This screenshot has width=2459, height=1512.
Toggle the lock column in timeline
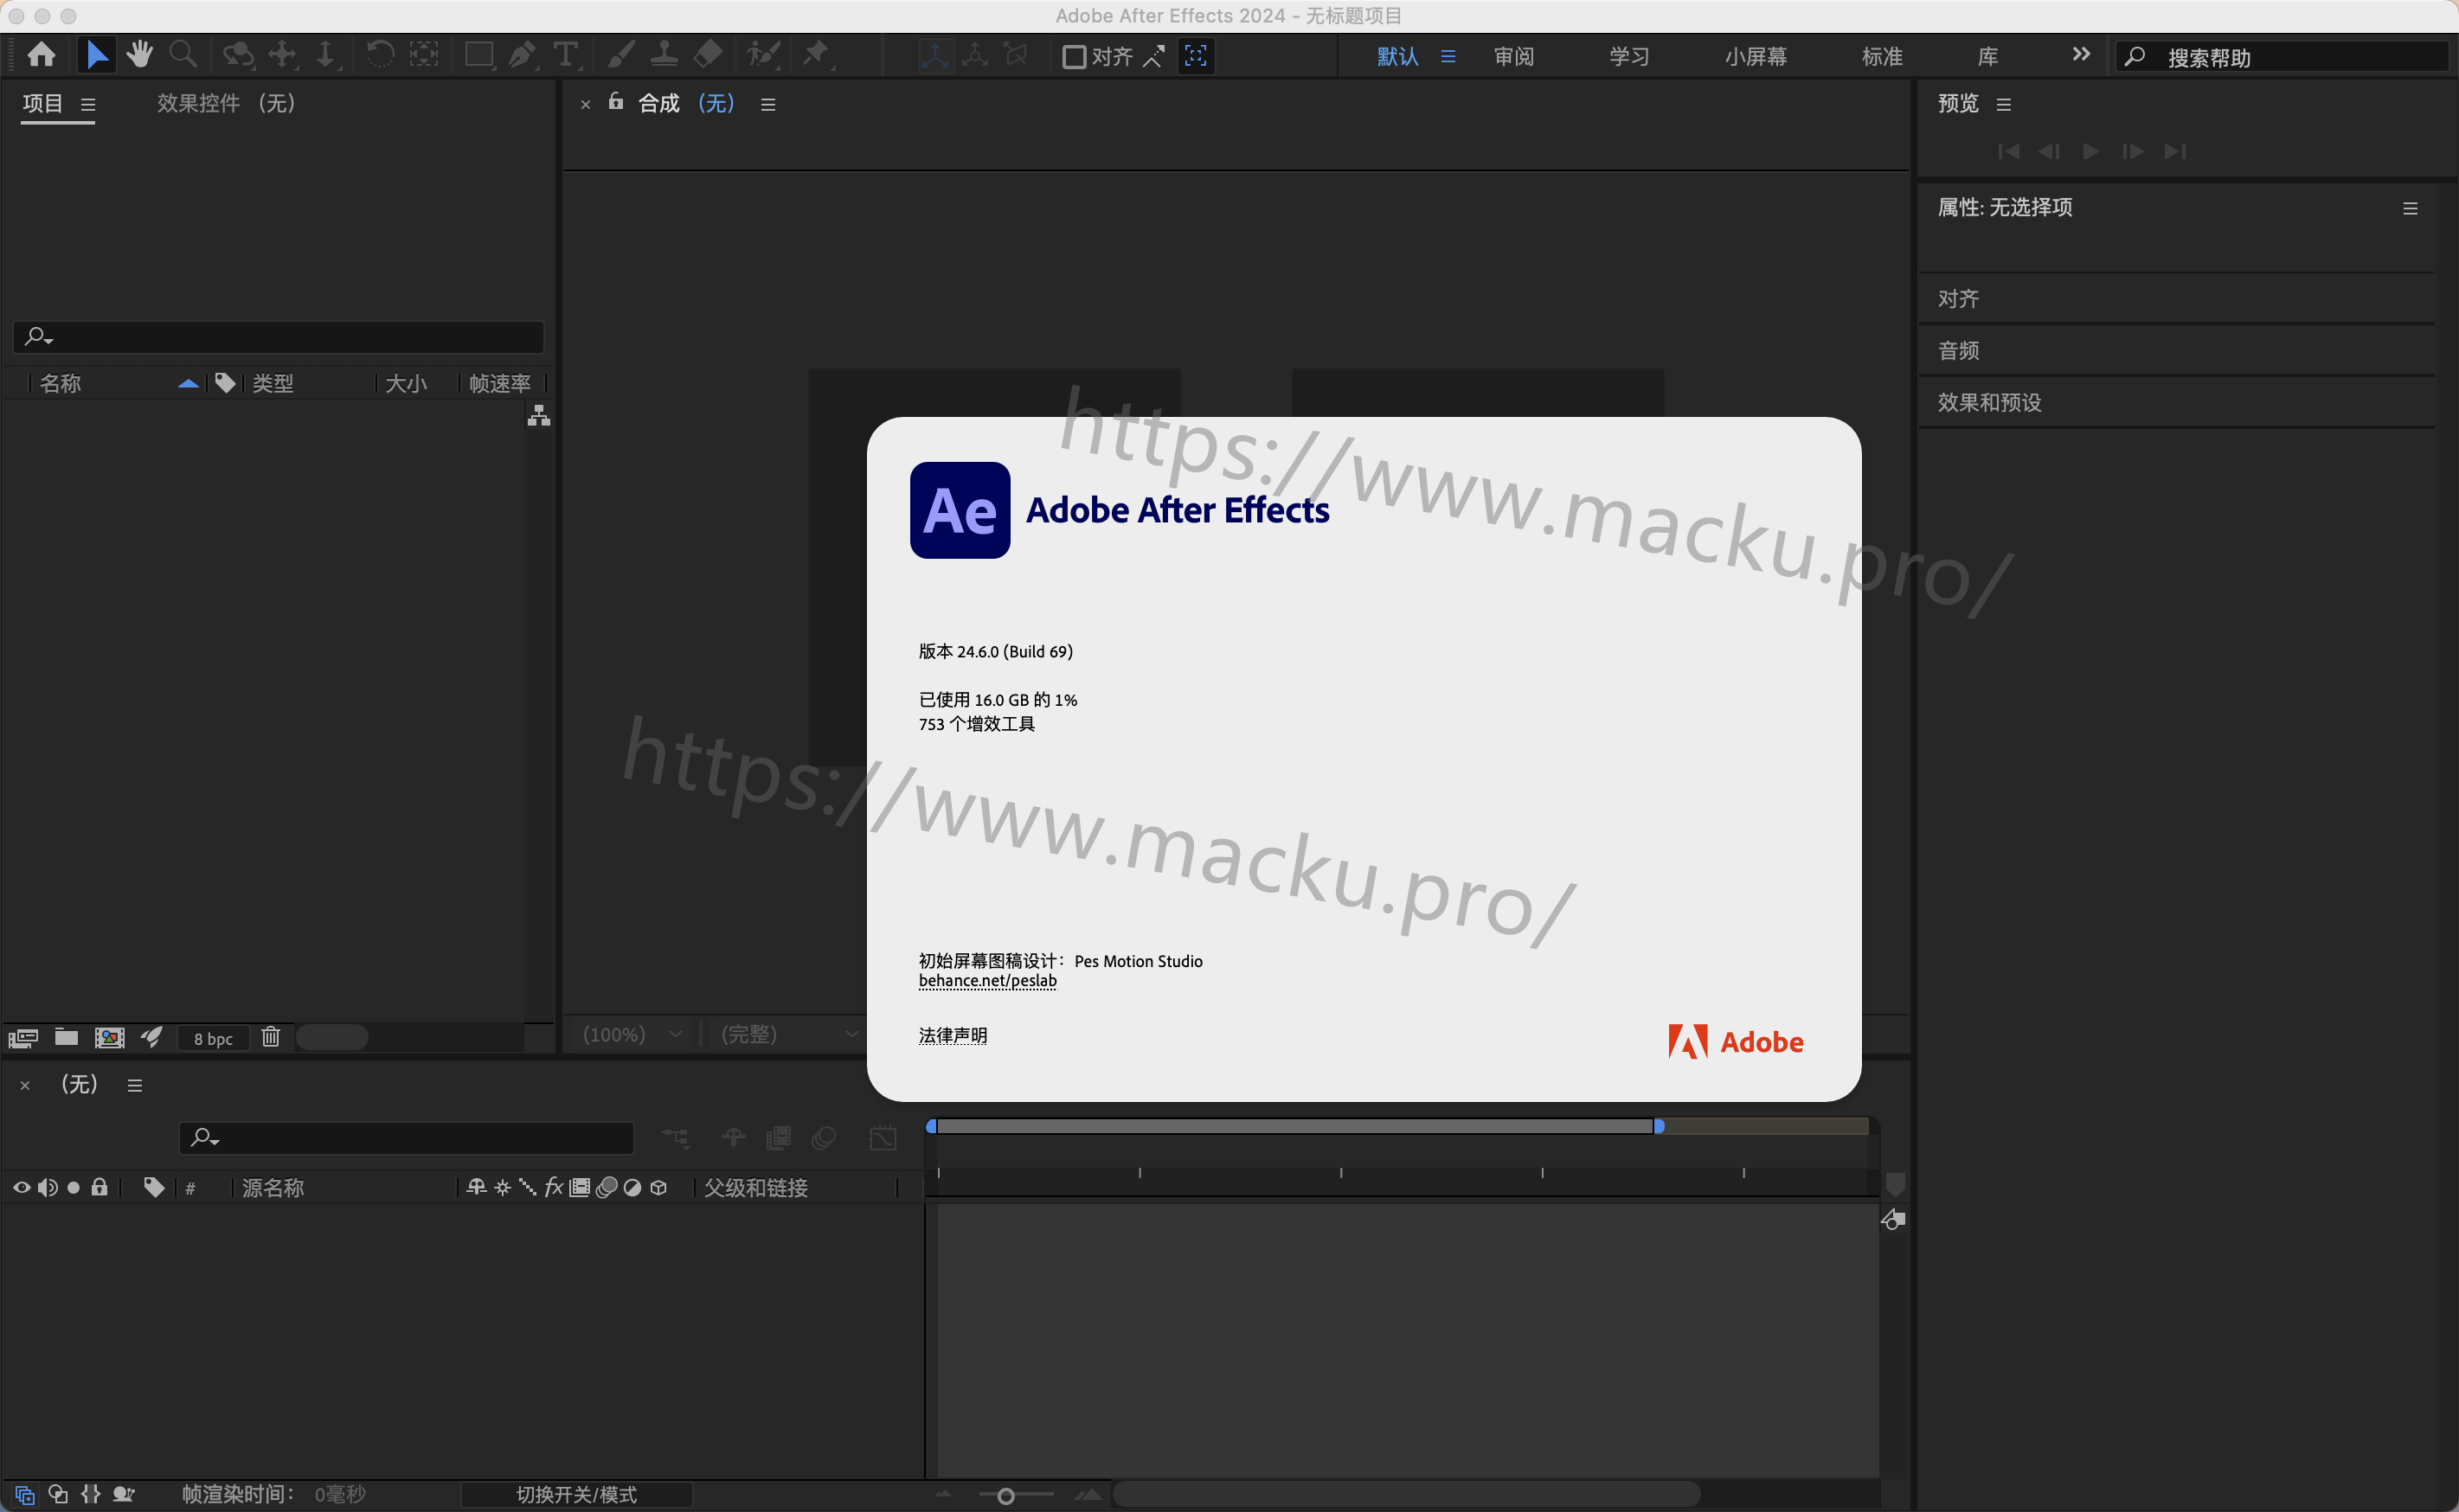pyautogui.click(x=99, y=1187)
